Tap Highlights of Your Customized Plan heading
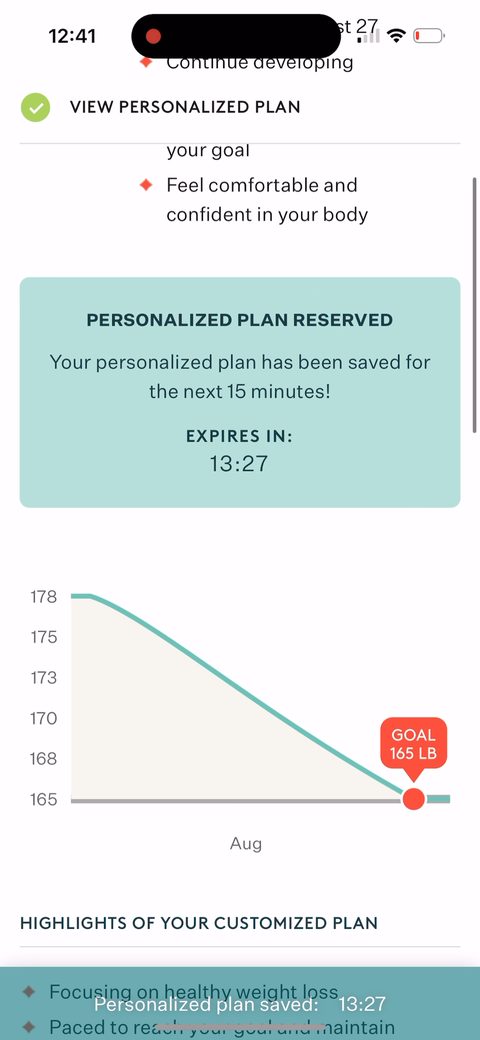Screen dimensions: 480x1040 [199, 923]
